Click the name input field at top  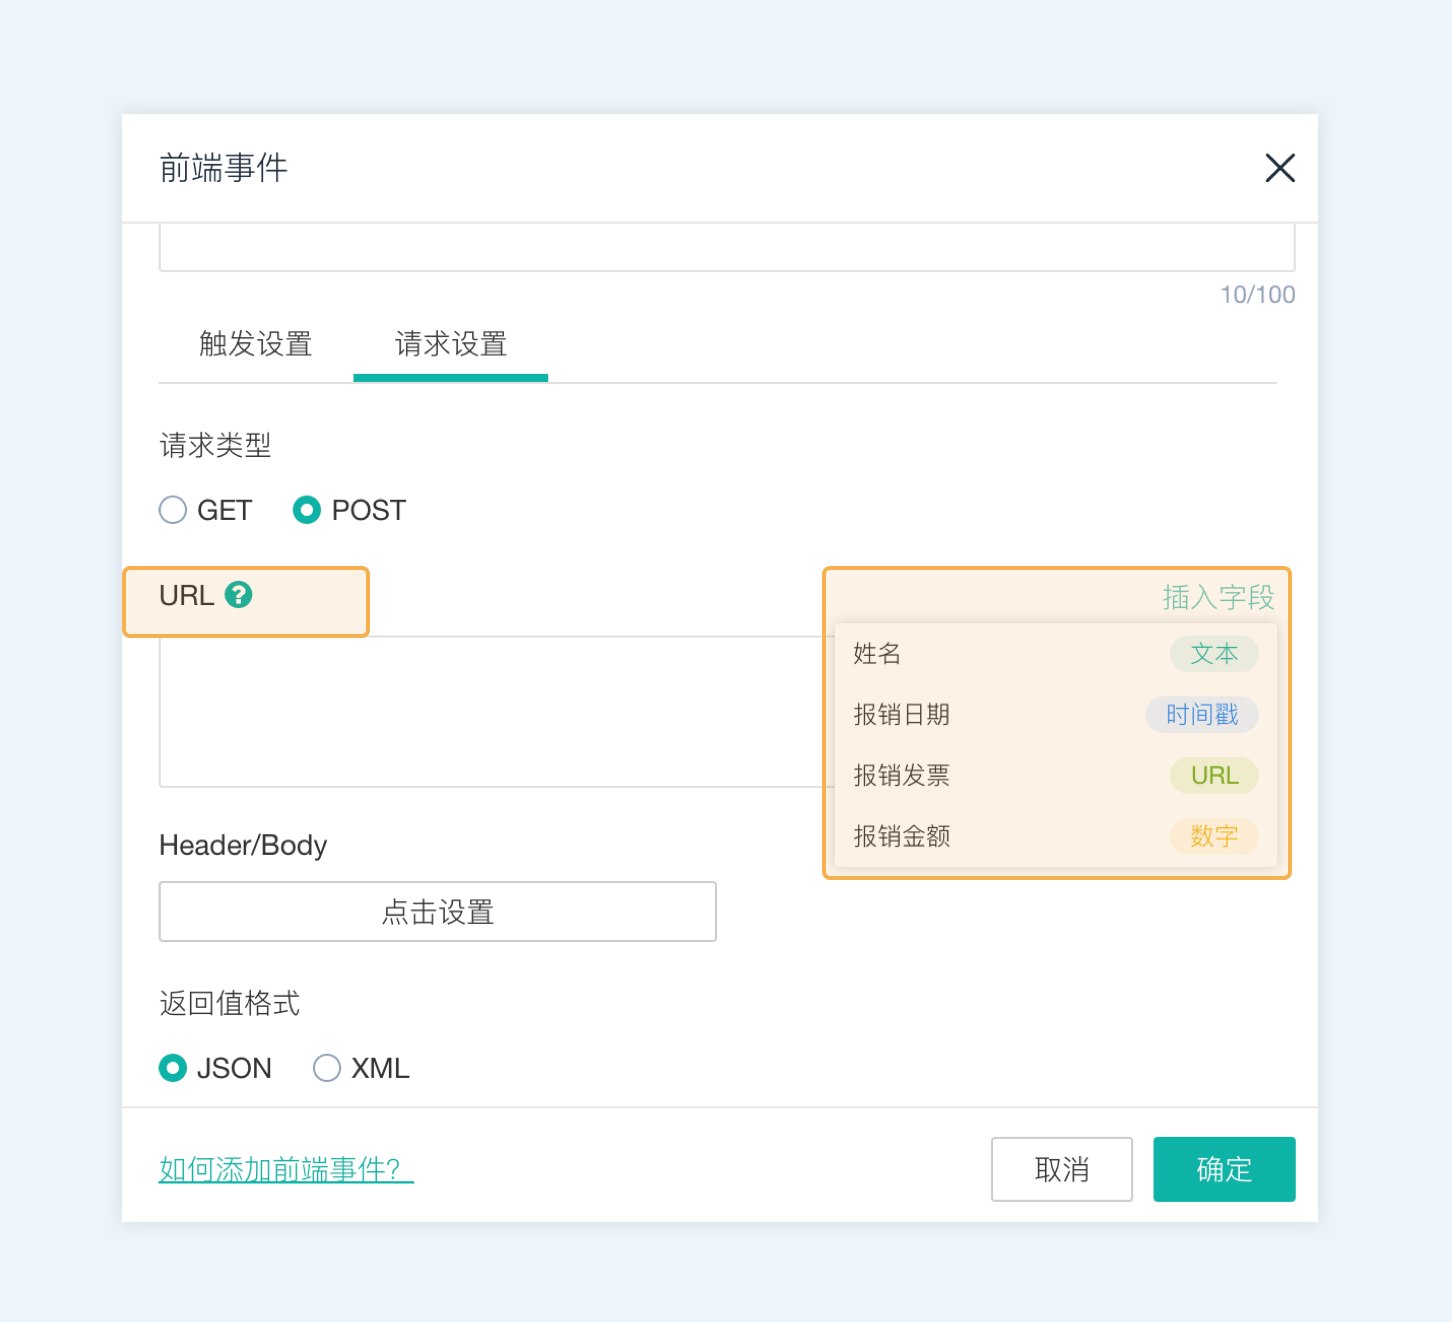click(726, 248)
